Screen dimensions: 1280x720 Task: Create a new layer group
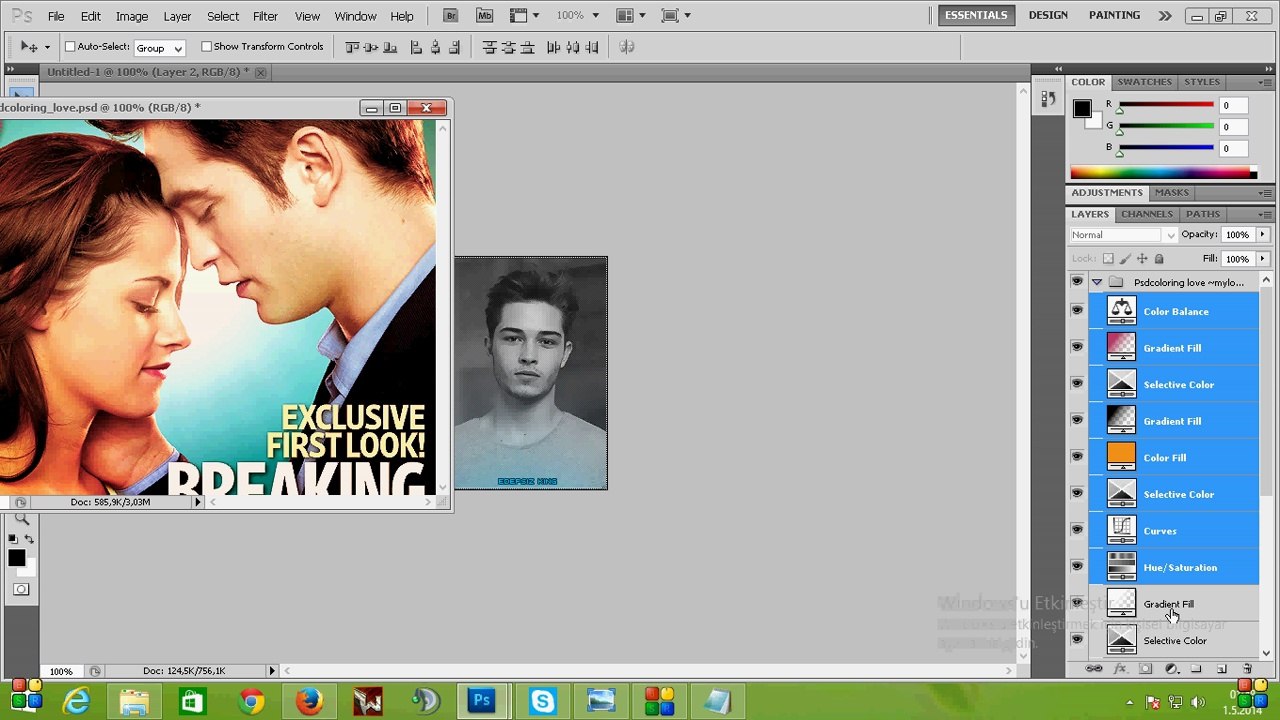click(x=1196, y=668)
